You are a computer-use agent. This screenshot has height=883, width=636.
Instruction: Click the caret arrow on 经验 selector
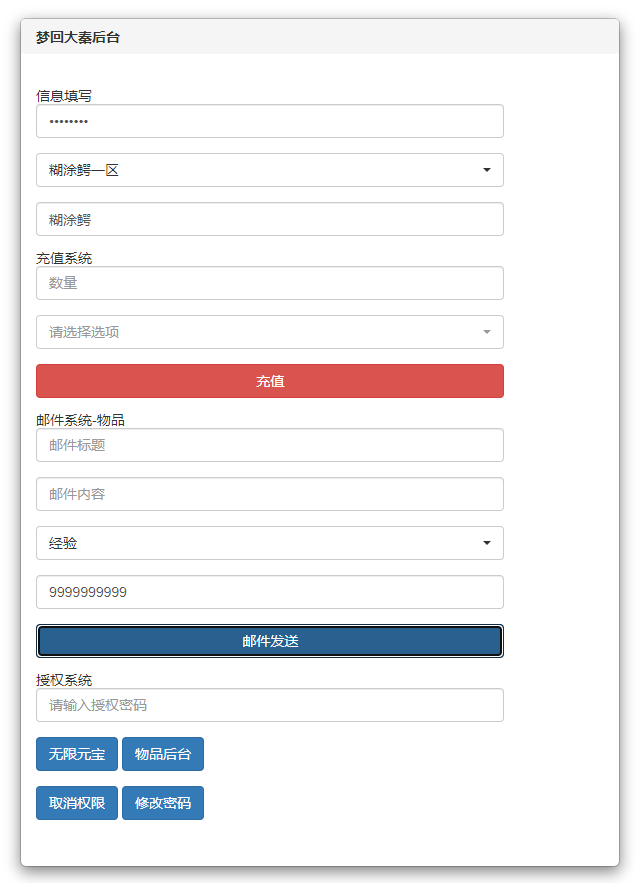click(487, 543)
